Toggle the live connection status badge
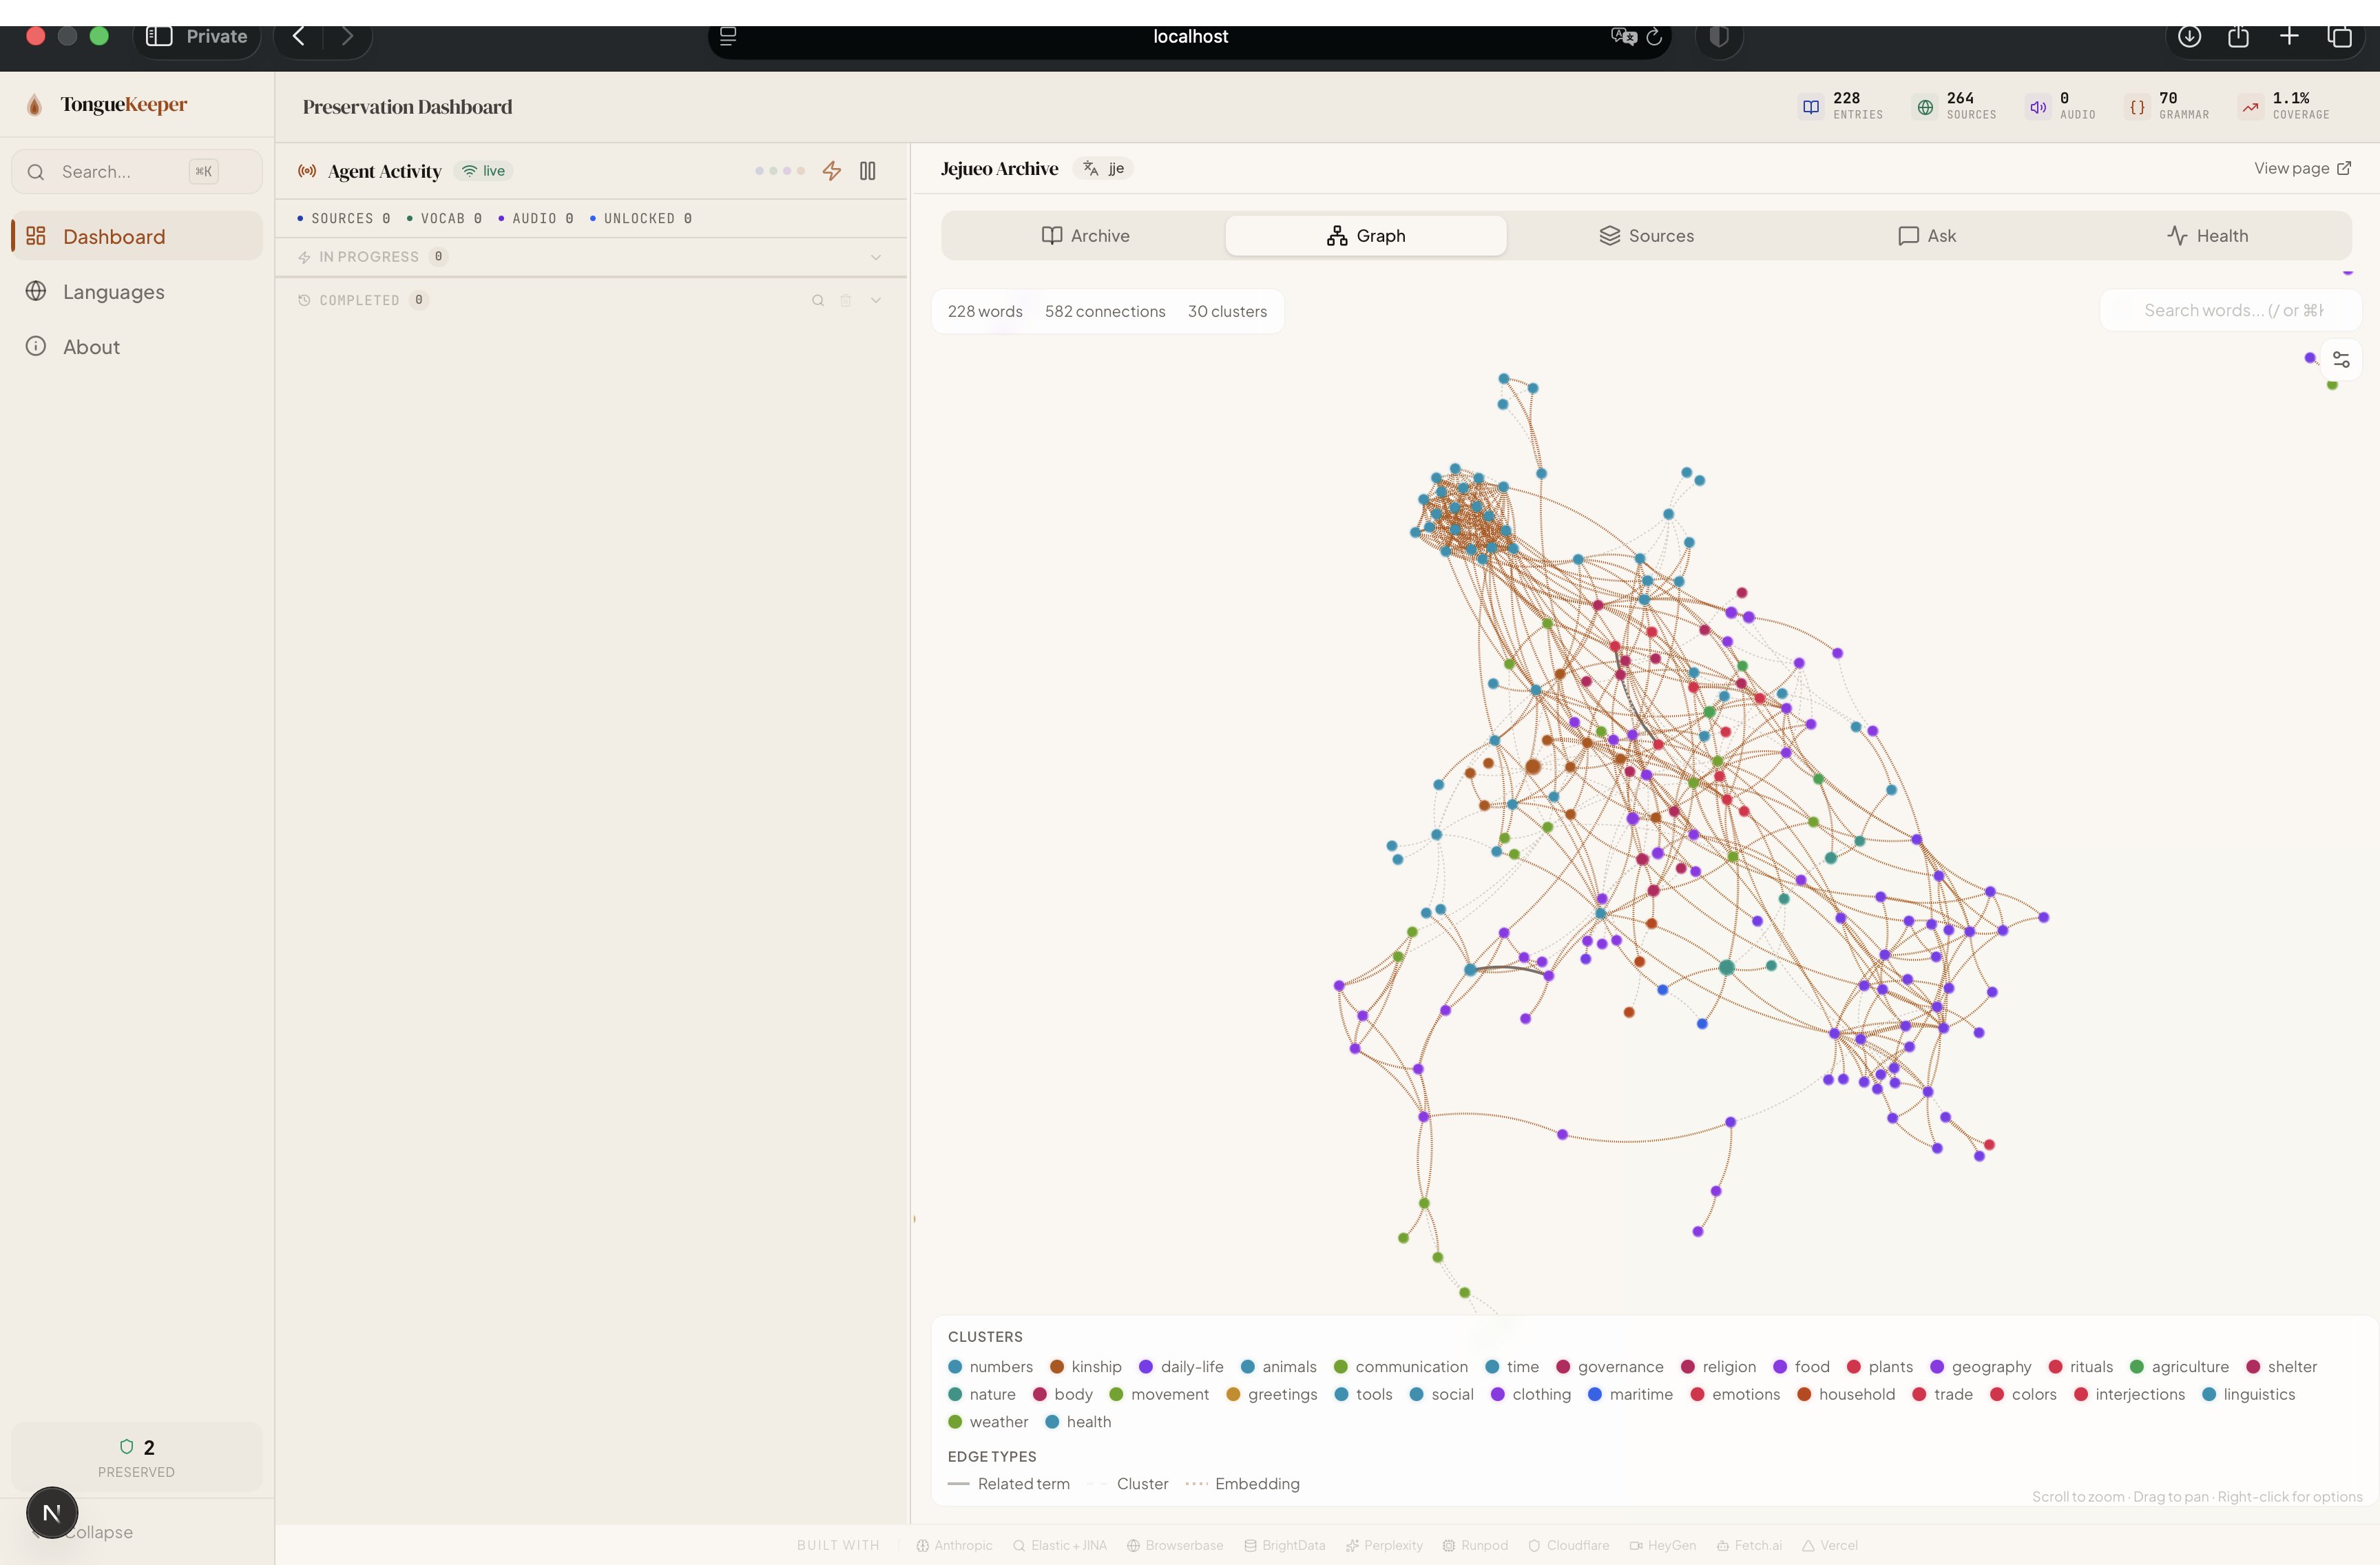Image resolution: width=2380 pixels, height=1565 pixels. coord(484,171)
